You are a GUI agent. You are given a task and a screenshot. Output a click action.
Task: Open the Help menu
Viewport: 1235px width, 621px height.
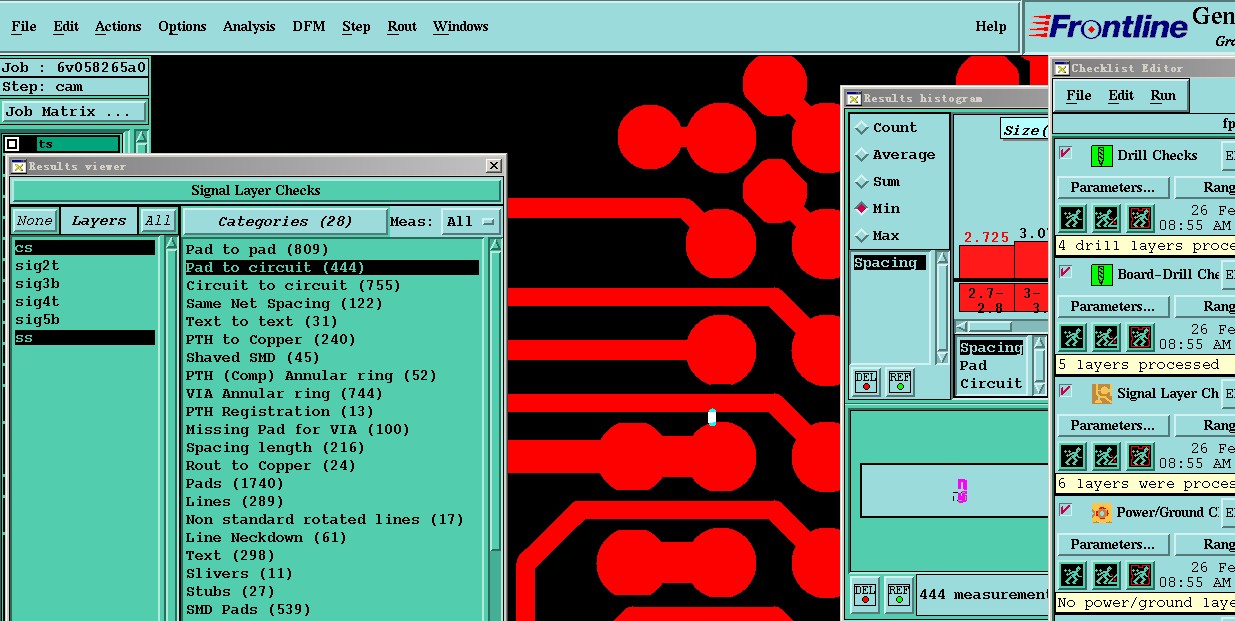pyautogui.click(x=991, y=27)
